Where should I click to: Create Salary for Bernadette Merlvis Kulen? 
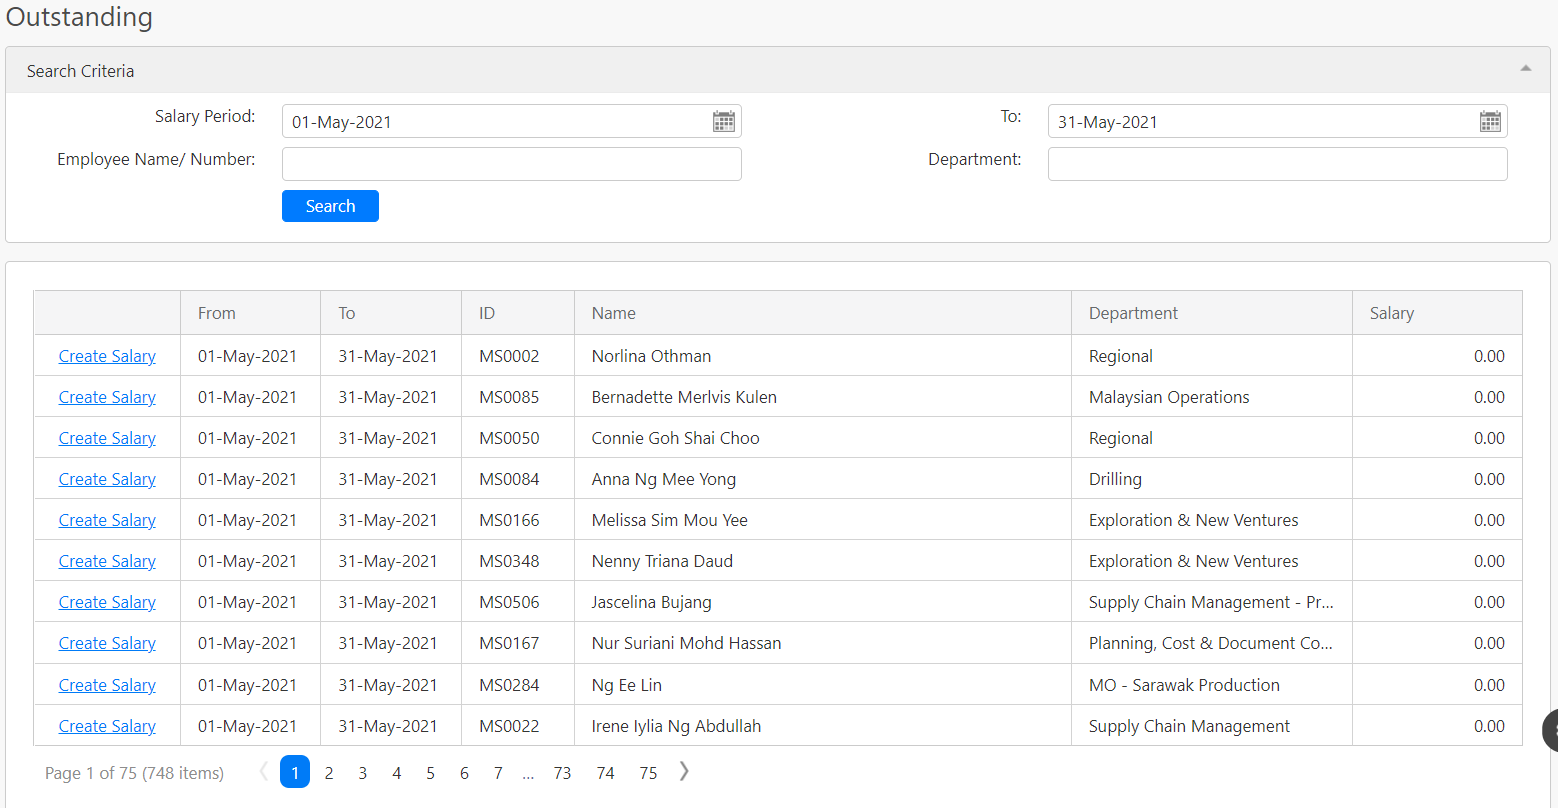tap(107, 397)
